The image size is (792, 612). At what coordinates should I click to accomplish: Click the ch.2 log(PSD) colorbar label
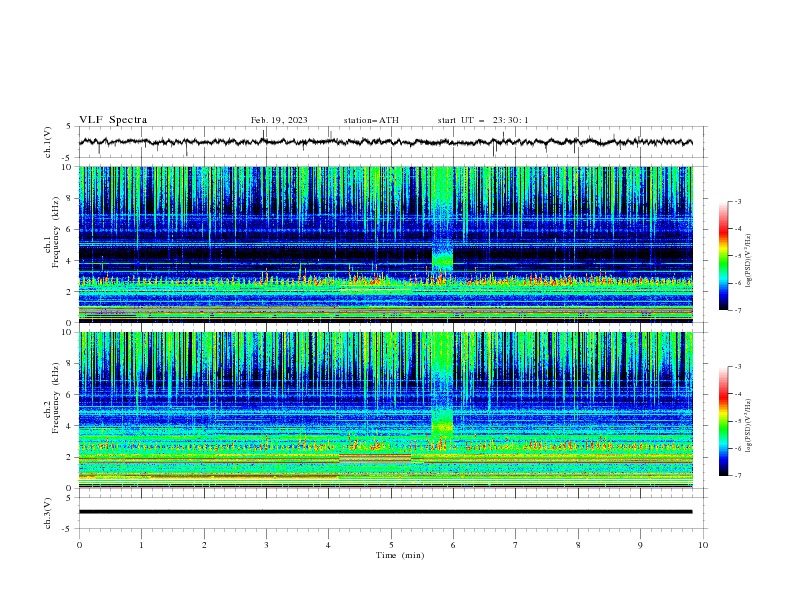pos(749,426)
